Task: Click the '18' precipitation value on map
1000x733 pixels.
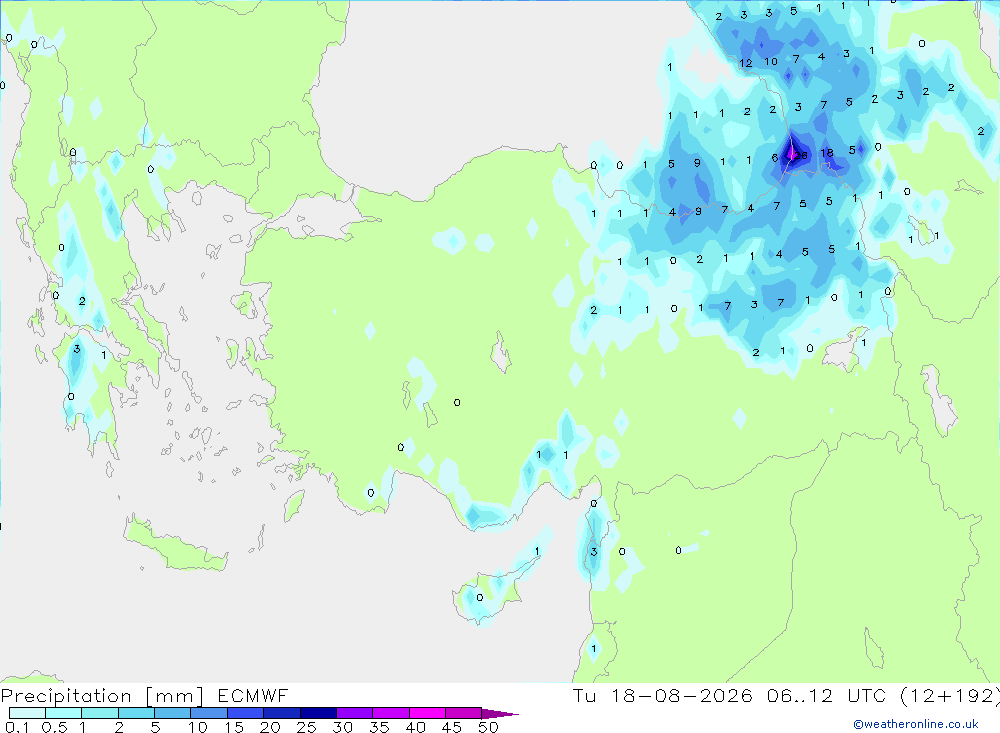Action: [827, 152]
